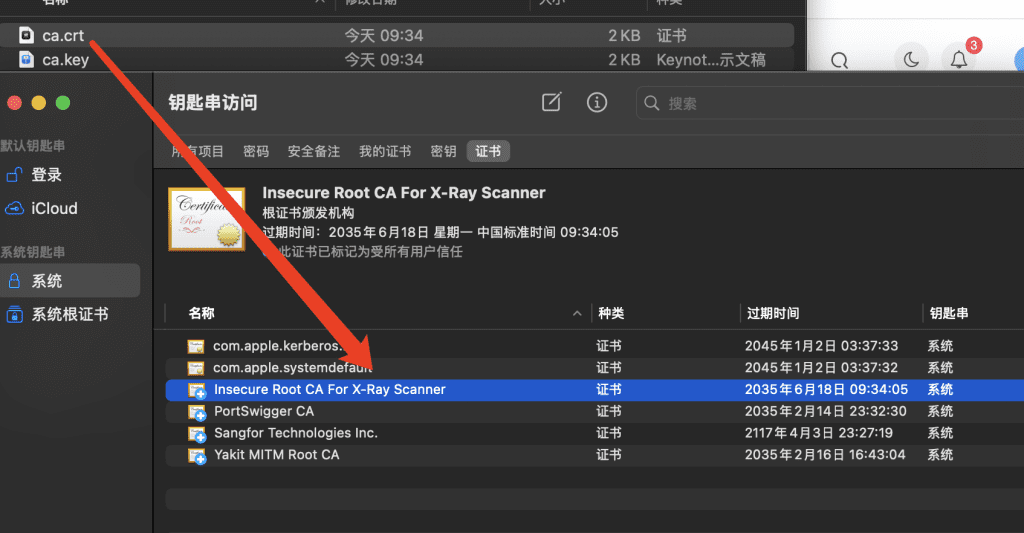
Task: Click the Insecure Root CA For X-Ray Scanner heading
Action: 404,193
